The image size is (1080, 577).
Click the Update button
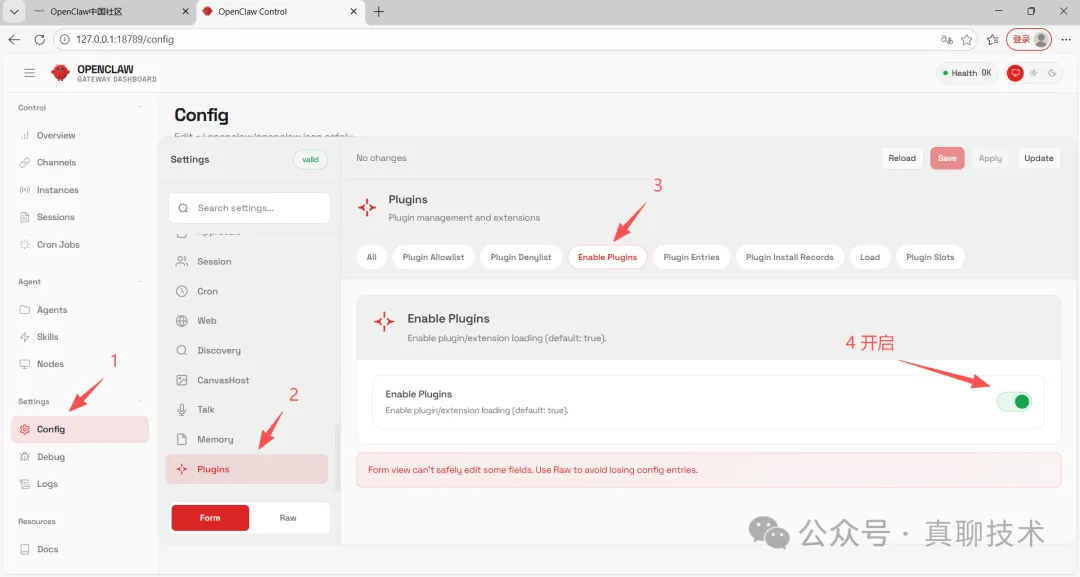1038,158
